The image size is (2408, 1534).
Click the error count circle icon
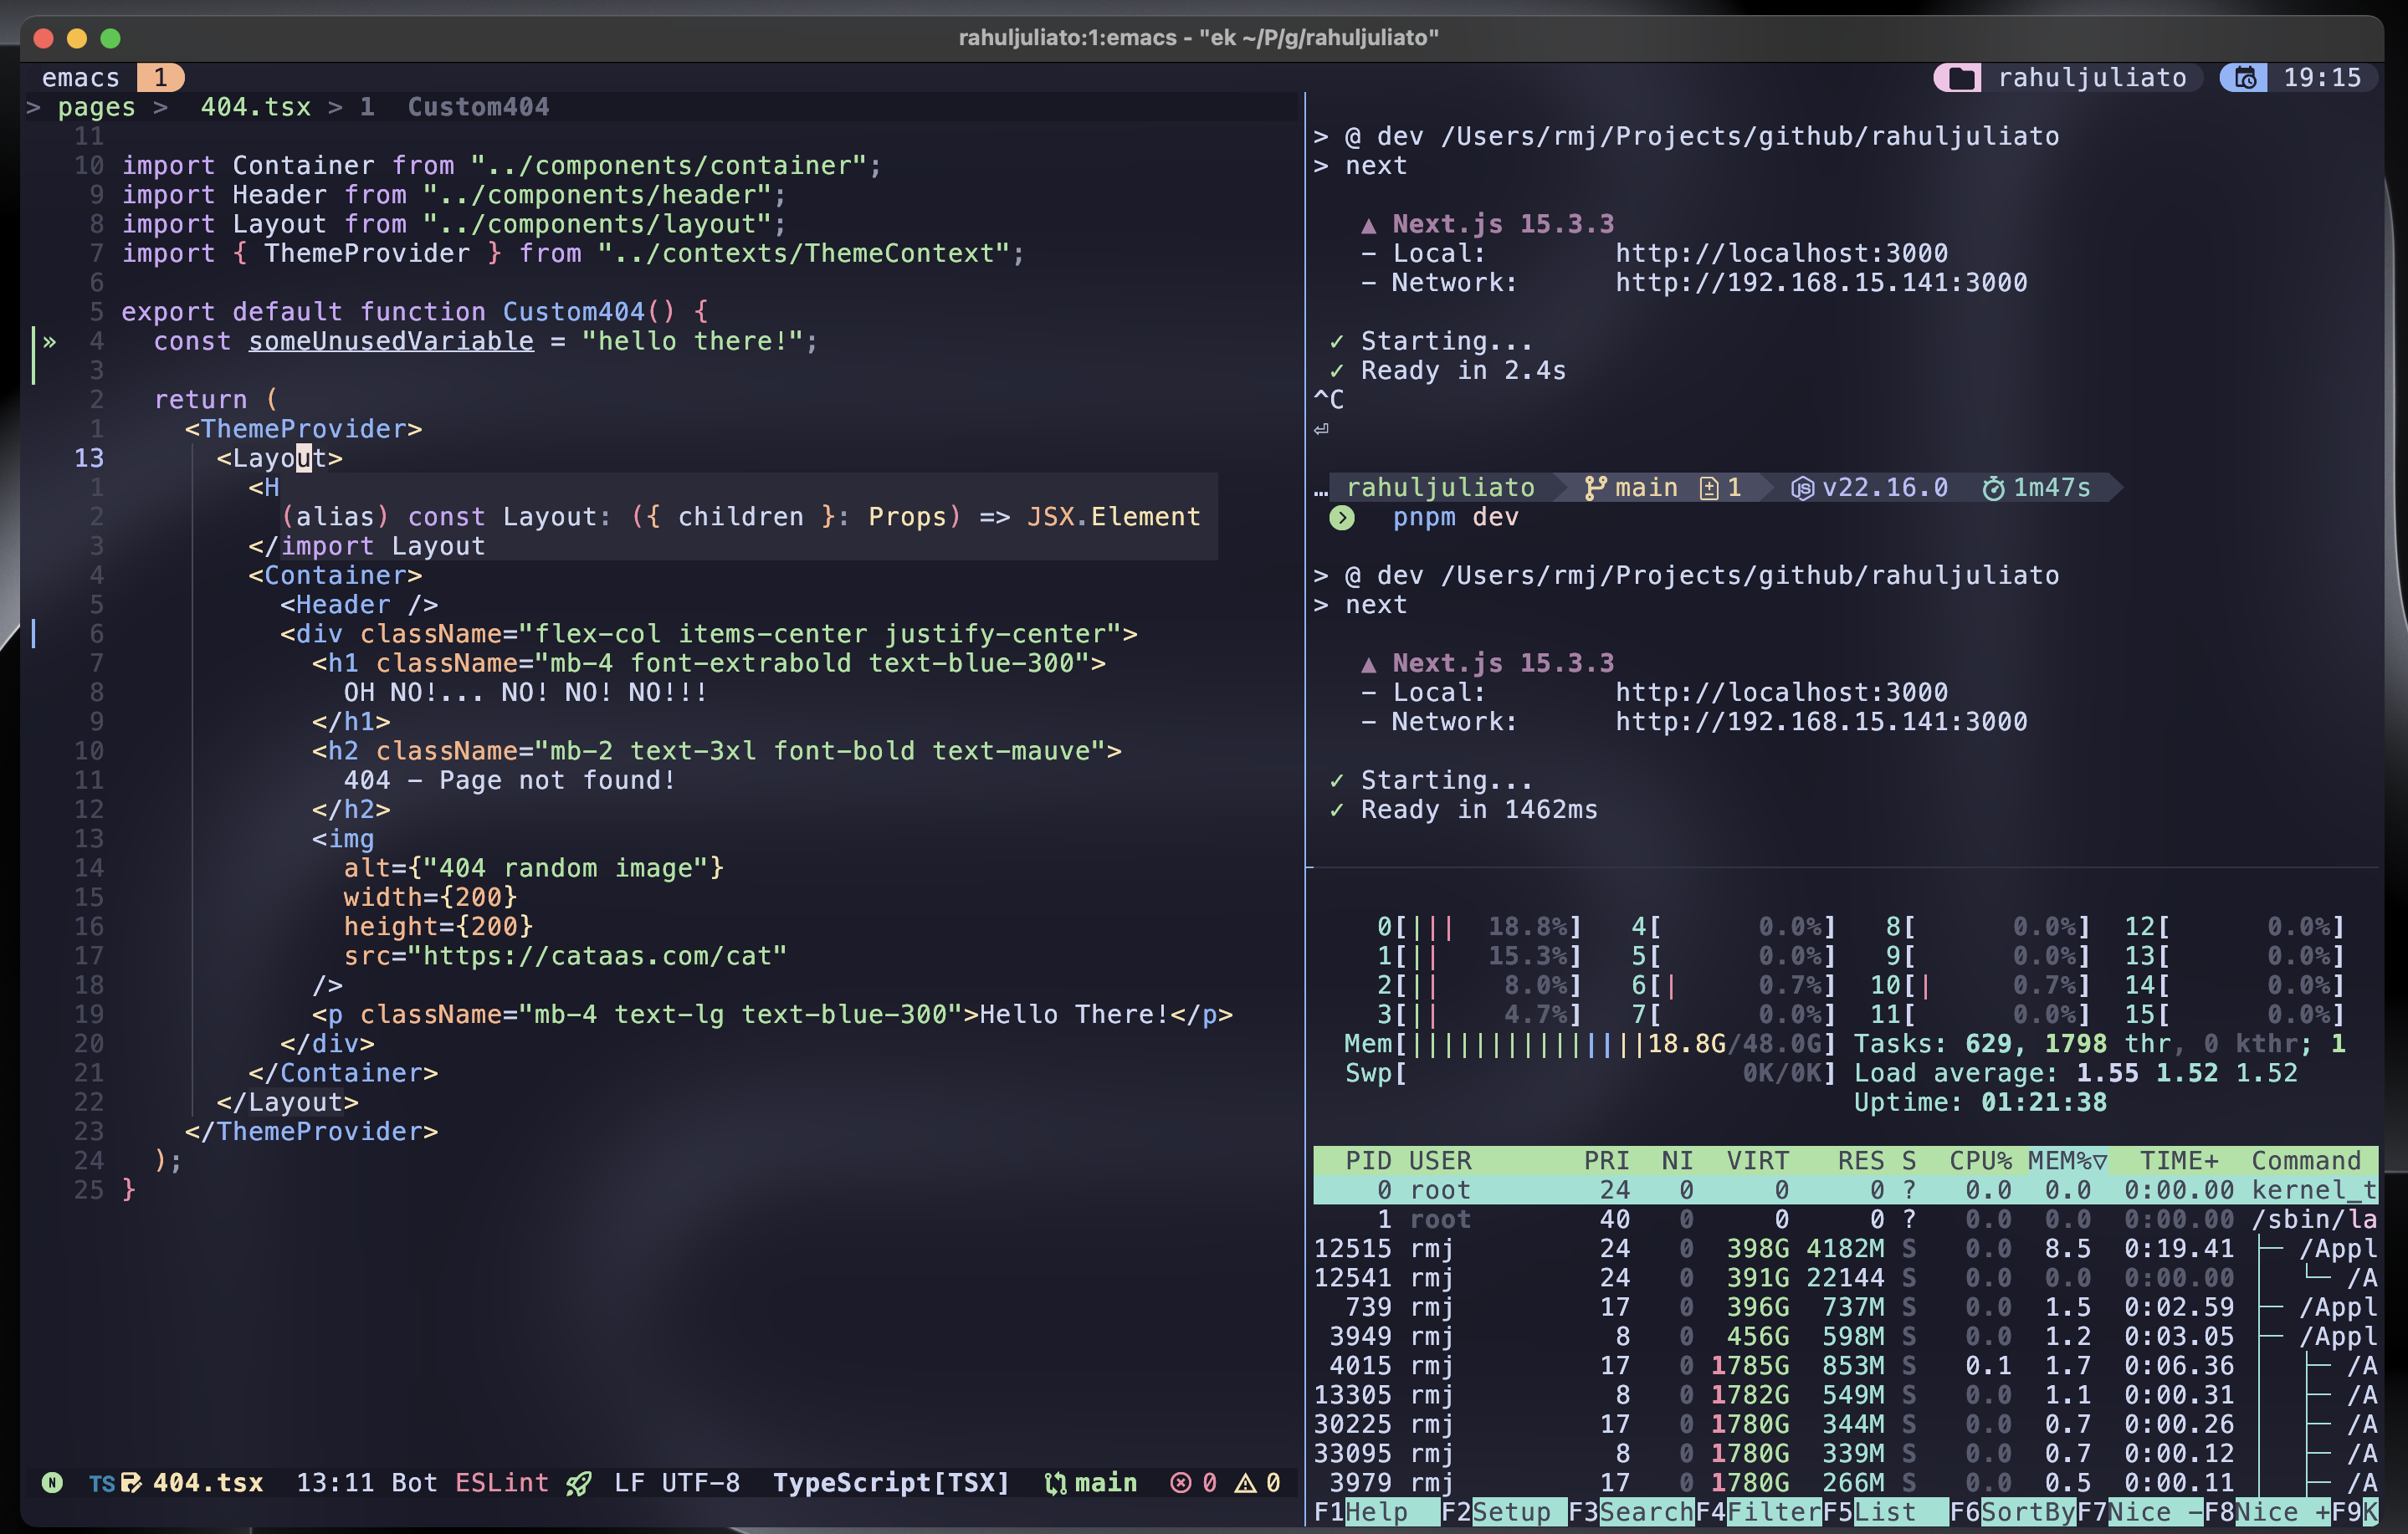click(x=1180, y=1483)
